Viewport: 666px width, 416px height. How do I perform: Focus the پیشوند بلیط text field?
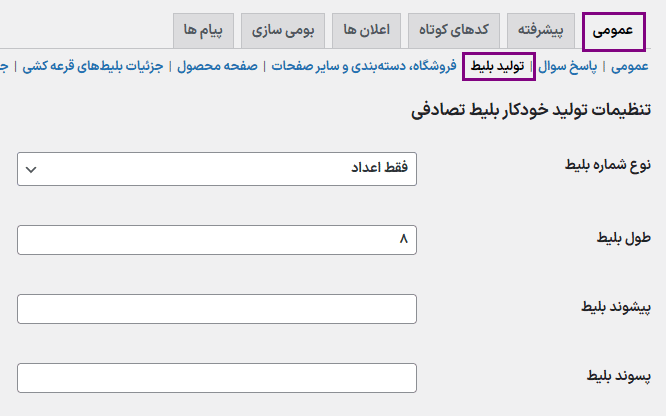click(x=217, y=309)
